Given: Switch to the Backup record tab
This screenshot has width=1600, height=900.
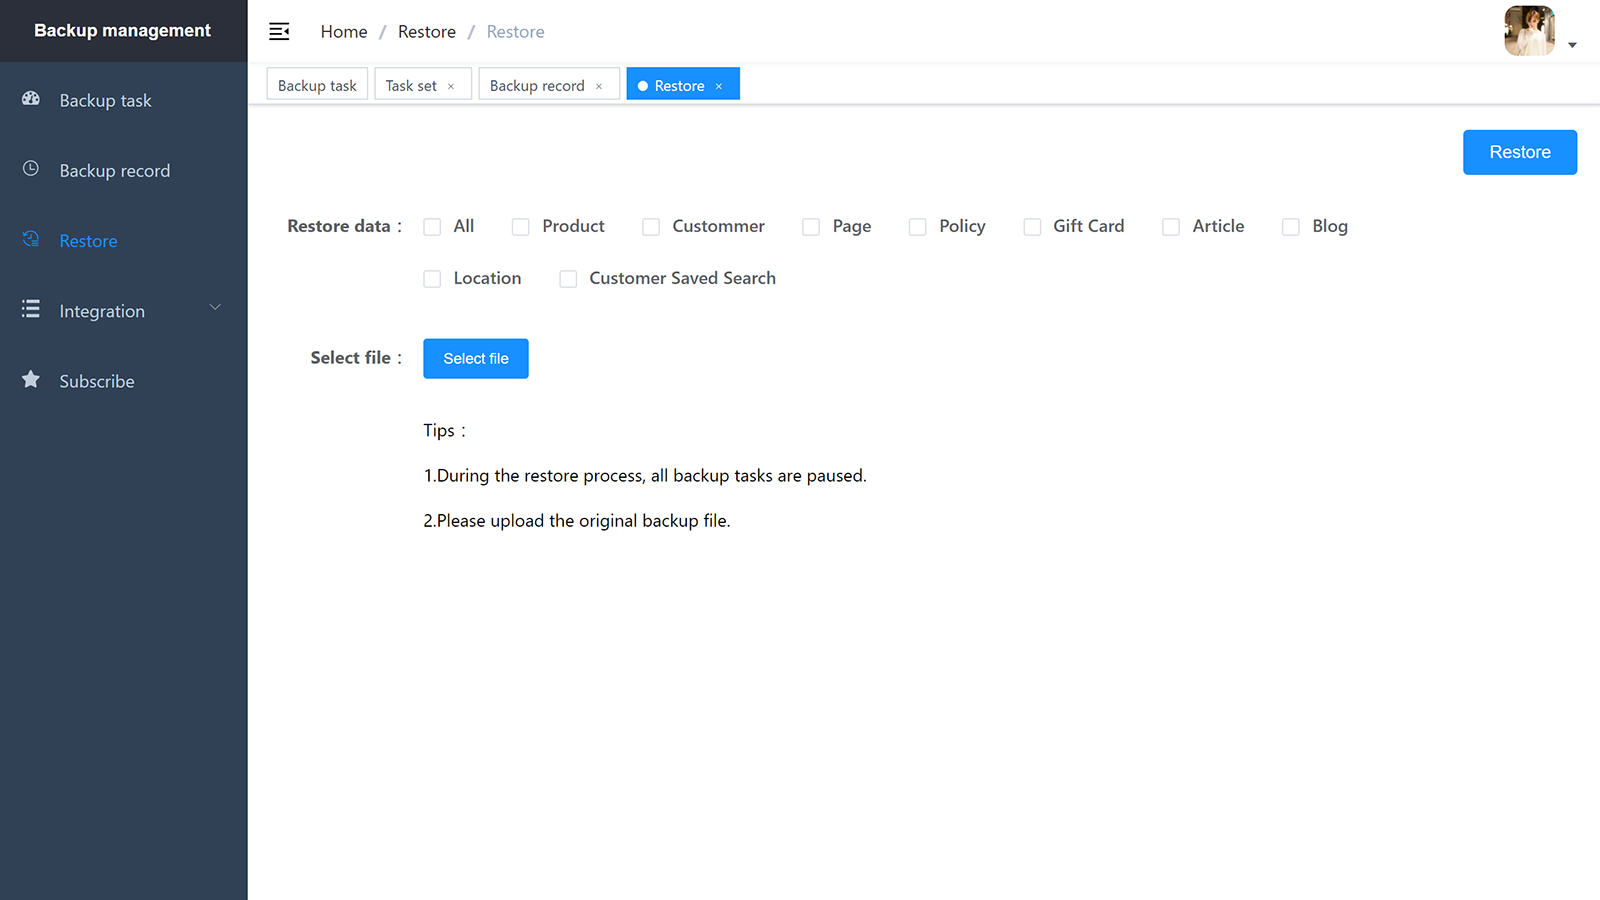Looking at the screenshot, I should tap(537, 86).
